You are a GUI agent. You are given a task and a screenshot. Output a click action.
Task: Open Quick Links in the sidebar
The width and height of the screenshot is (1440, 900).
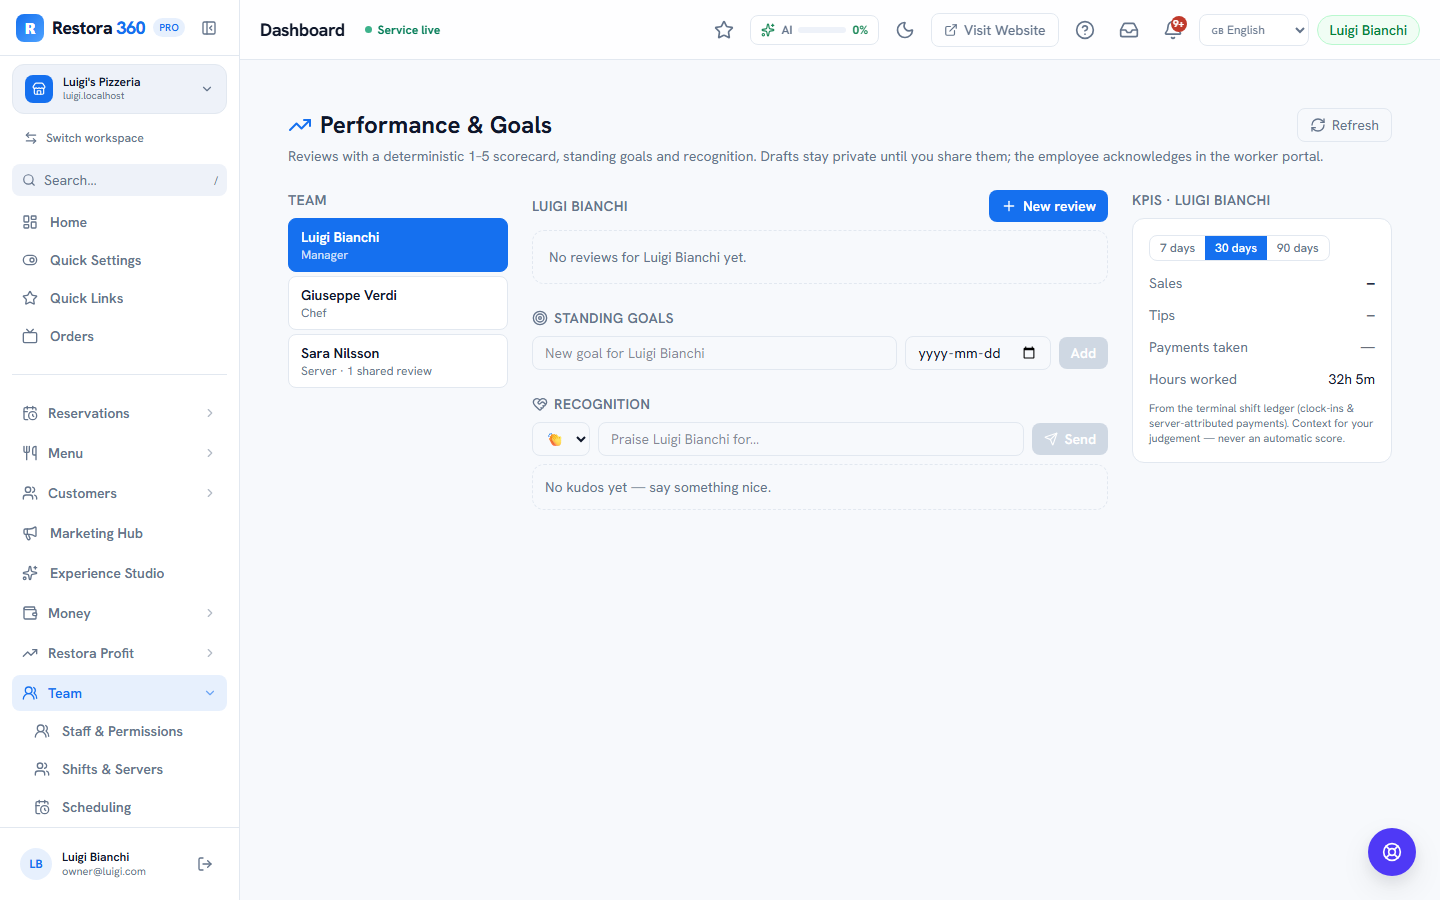(119, 298)
